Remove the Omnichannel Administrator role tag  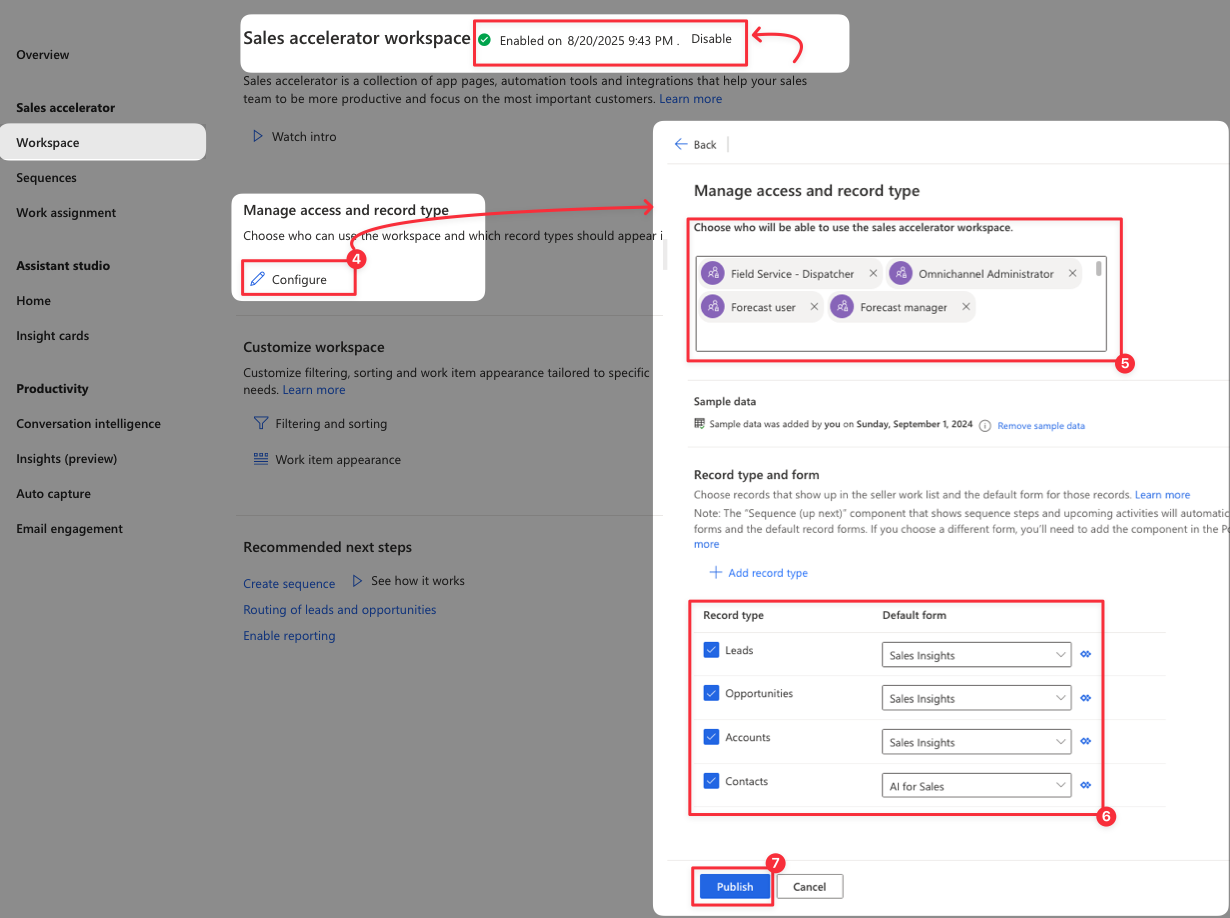tap(1073, 273)
